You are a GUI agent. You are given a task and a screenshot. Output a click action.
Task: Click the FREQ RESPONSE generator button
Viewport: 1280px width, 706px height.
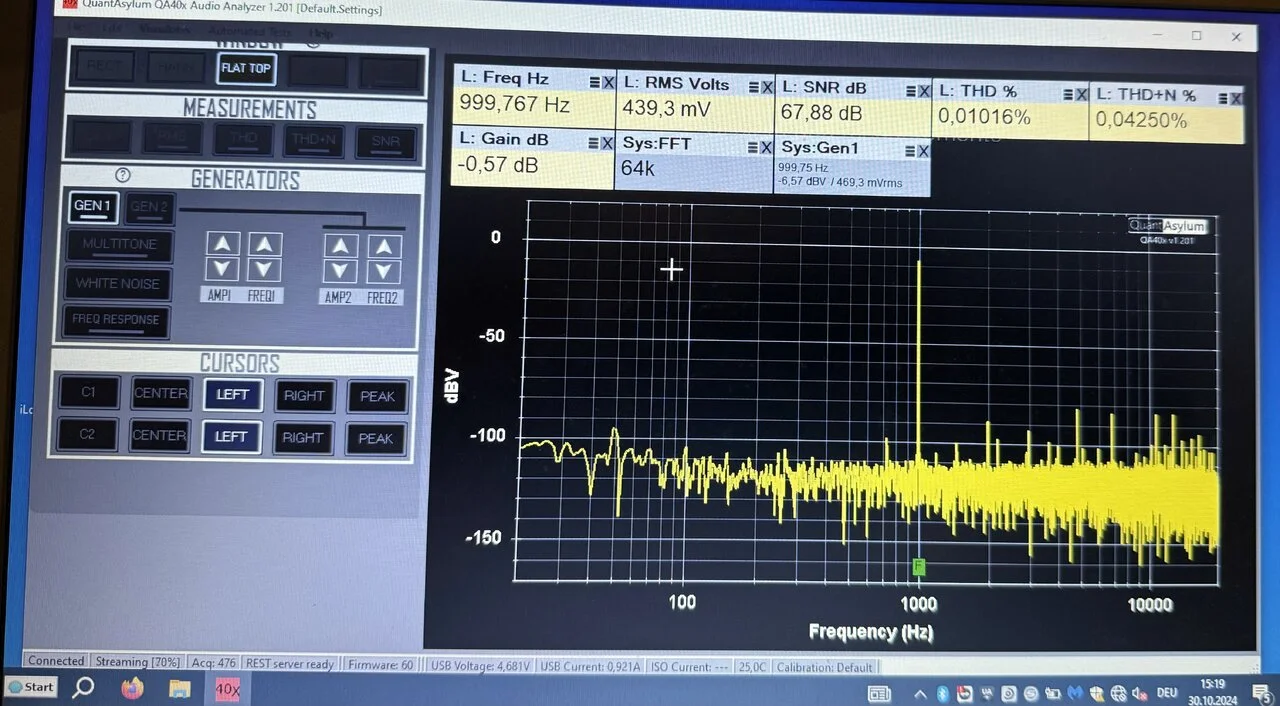[x=116, y=320]
